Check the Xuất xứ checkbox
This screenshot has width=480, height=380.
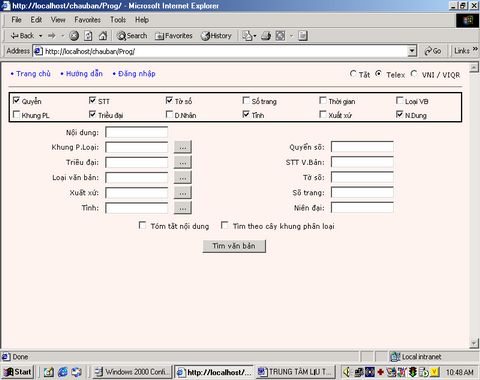point(323,114)
